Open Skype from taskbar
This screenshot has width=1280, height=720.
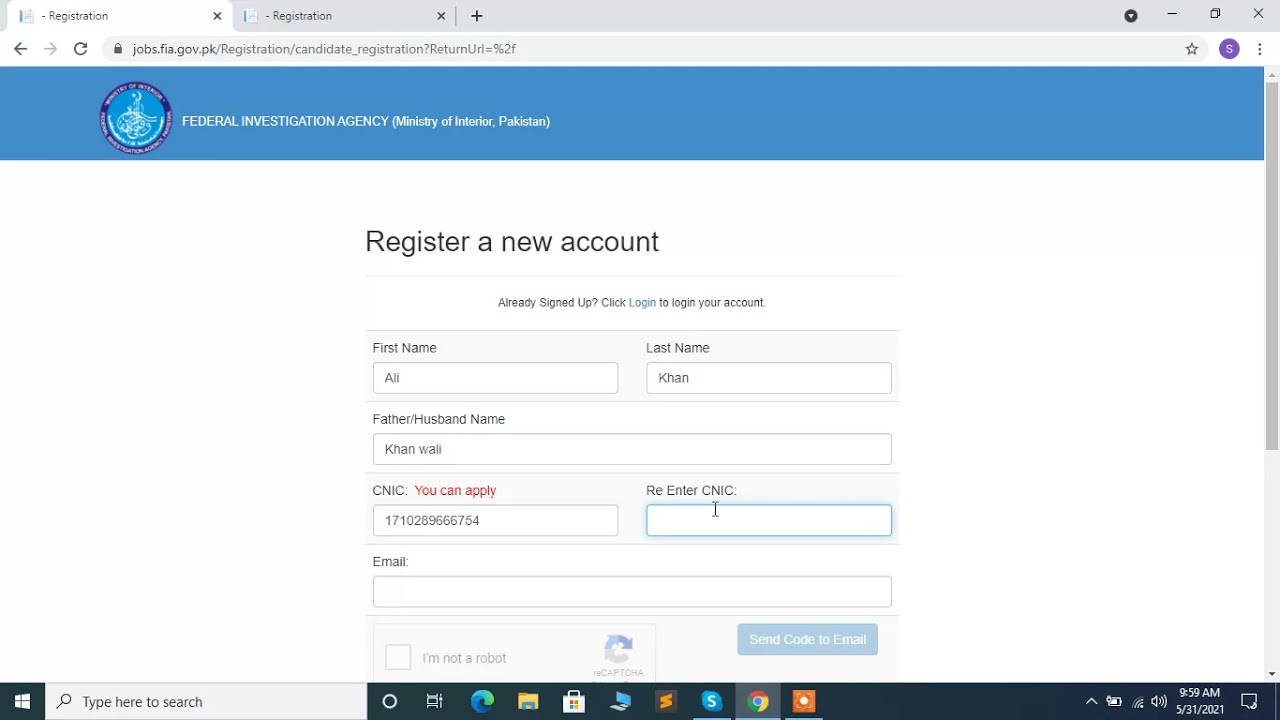pos(712,701)
